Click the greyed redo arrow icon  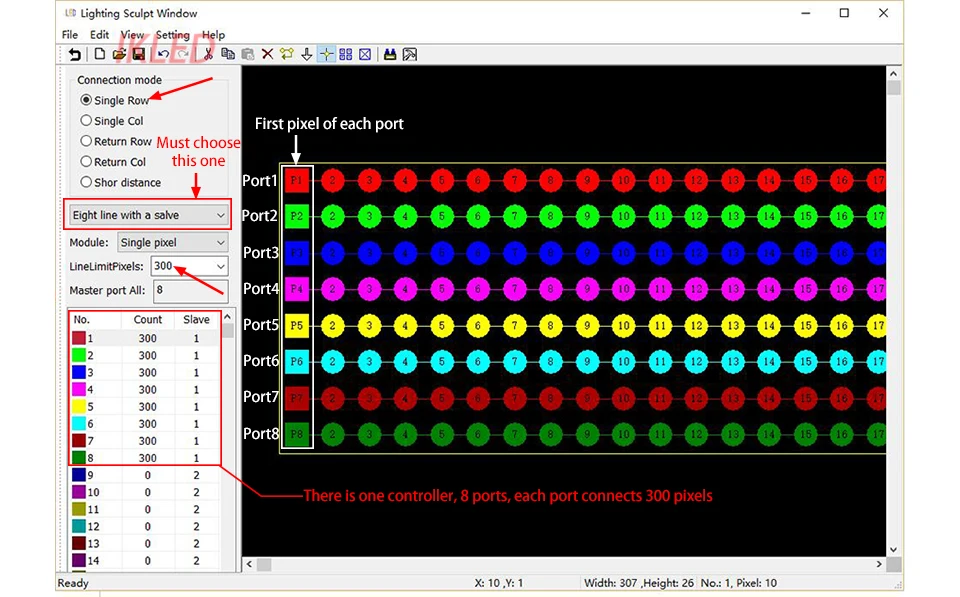pos(183,54)
